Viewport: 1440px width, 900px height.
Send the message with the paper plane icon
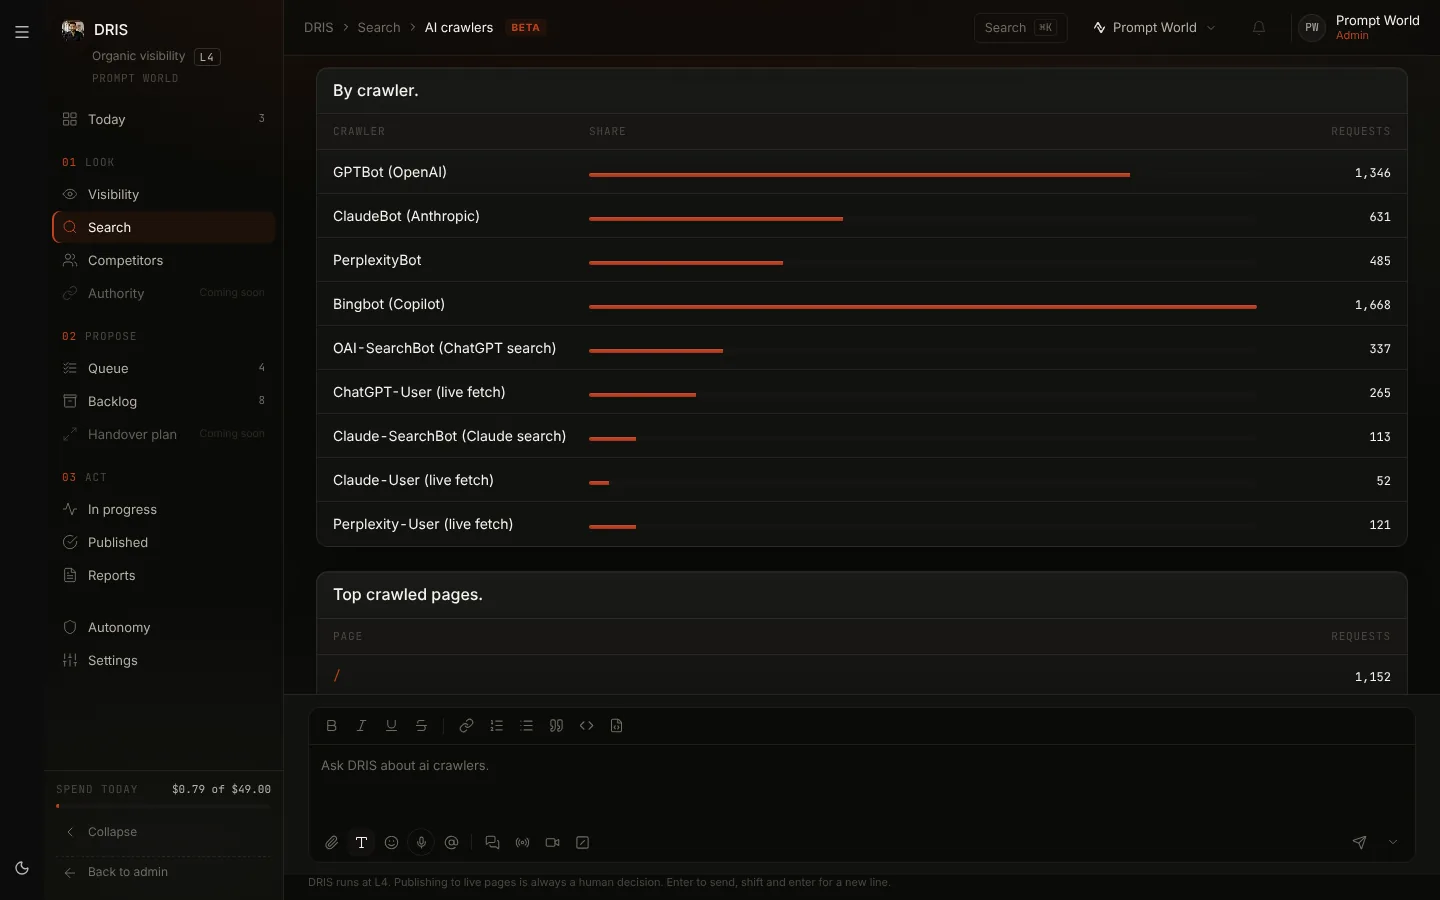[x=1360, y=843]
